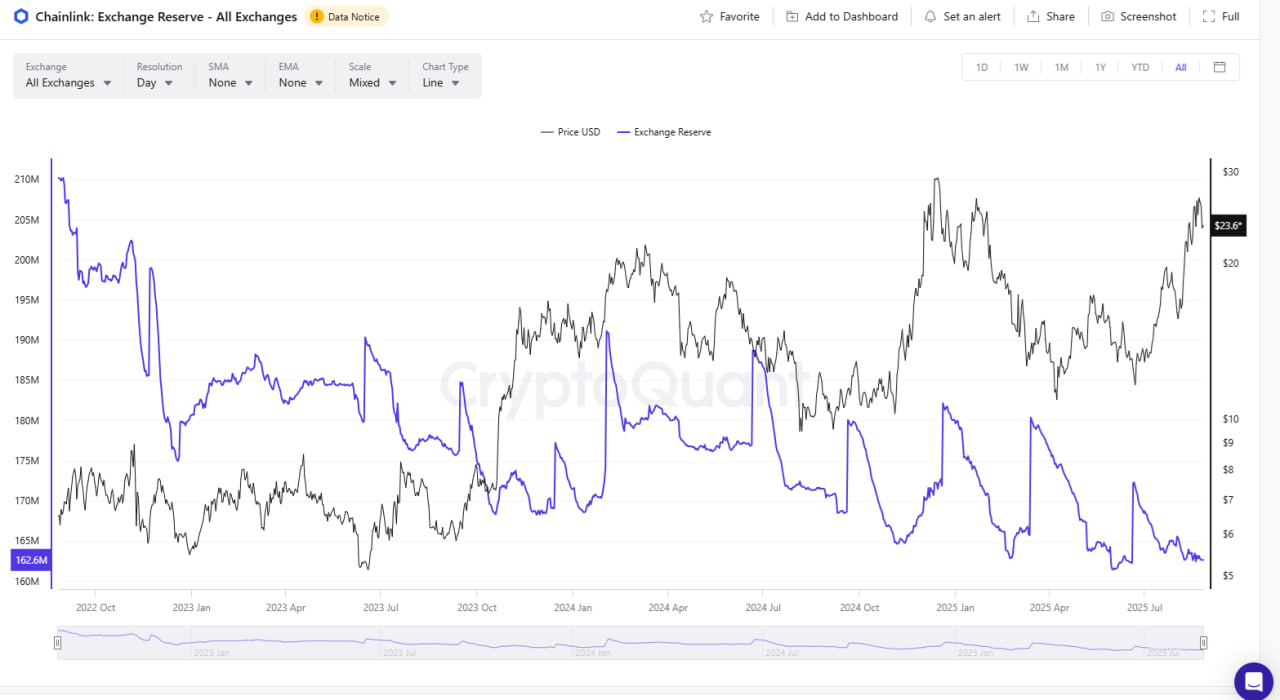1280x700 pixels.
Task: Toggle the Price USD series visibility
Action: tap(570, 131)
